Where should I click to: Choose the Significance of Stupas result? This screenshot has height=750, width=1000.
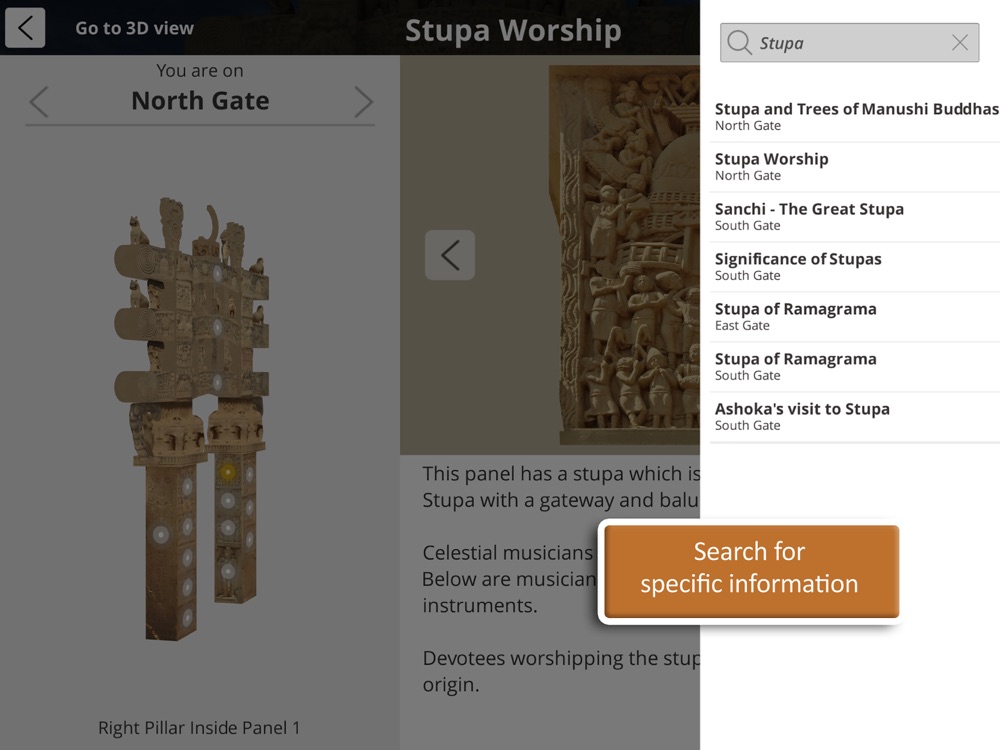click(x=855, y=267)
